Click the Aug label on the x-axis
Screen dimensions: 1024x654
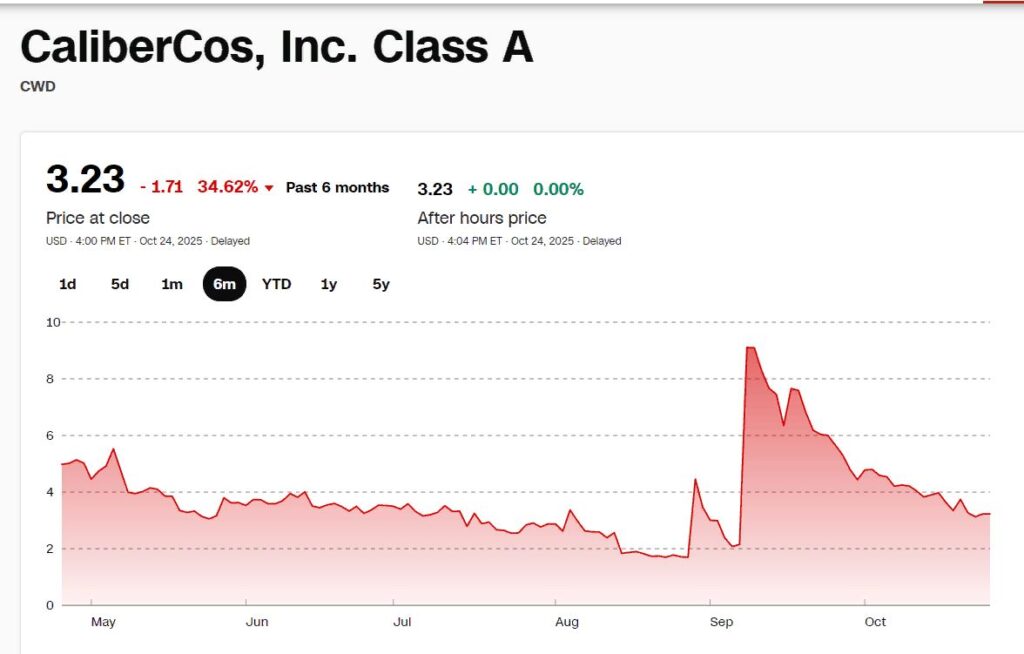567,622
